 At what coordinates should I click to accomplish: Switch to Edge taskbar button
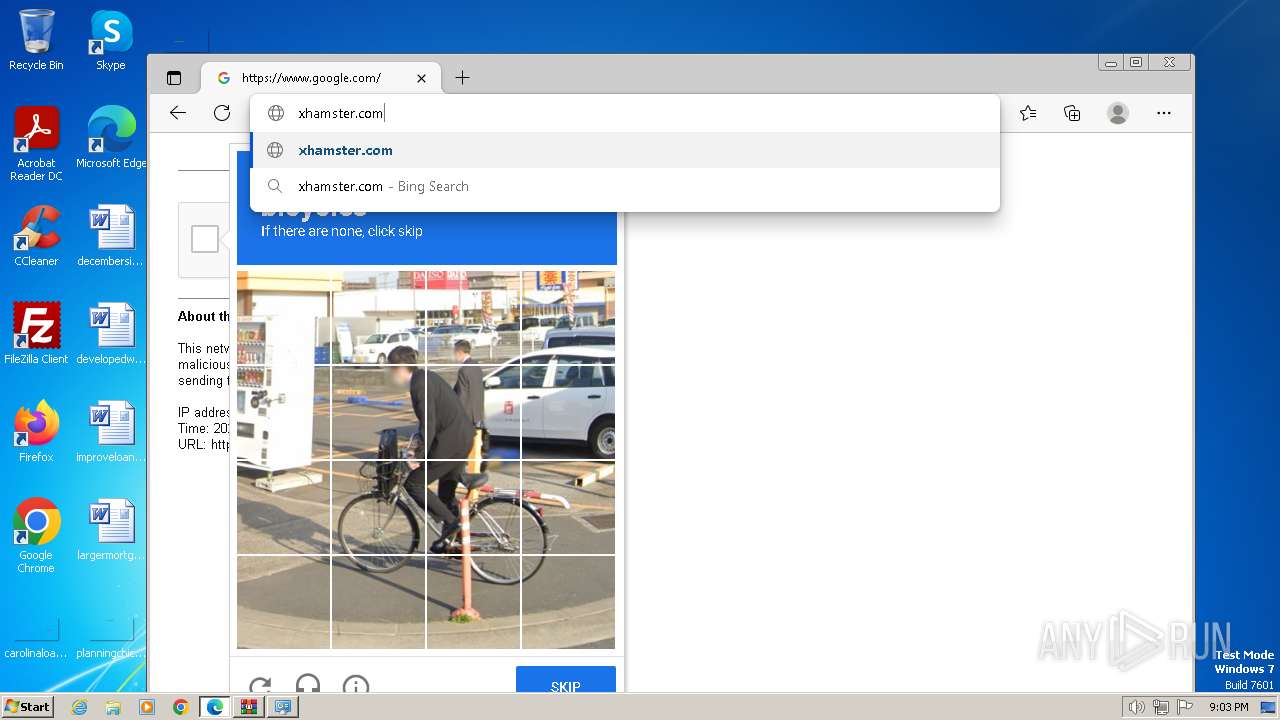[215, 707]
